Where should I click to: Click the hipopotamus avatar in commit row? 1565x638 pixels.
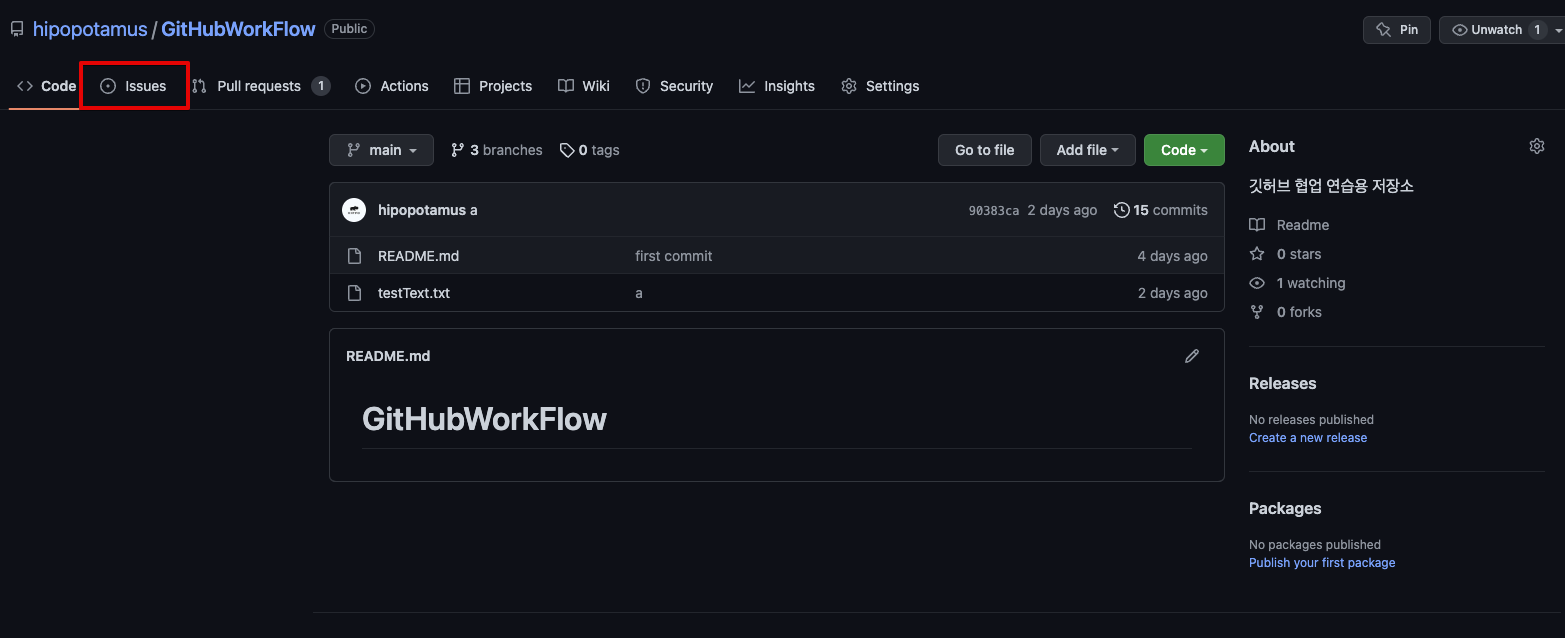pyautogui.click(x=354, y=210)
